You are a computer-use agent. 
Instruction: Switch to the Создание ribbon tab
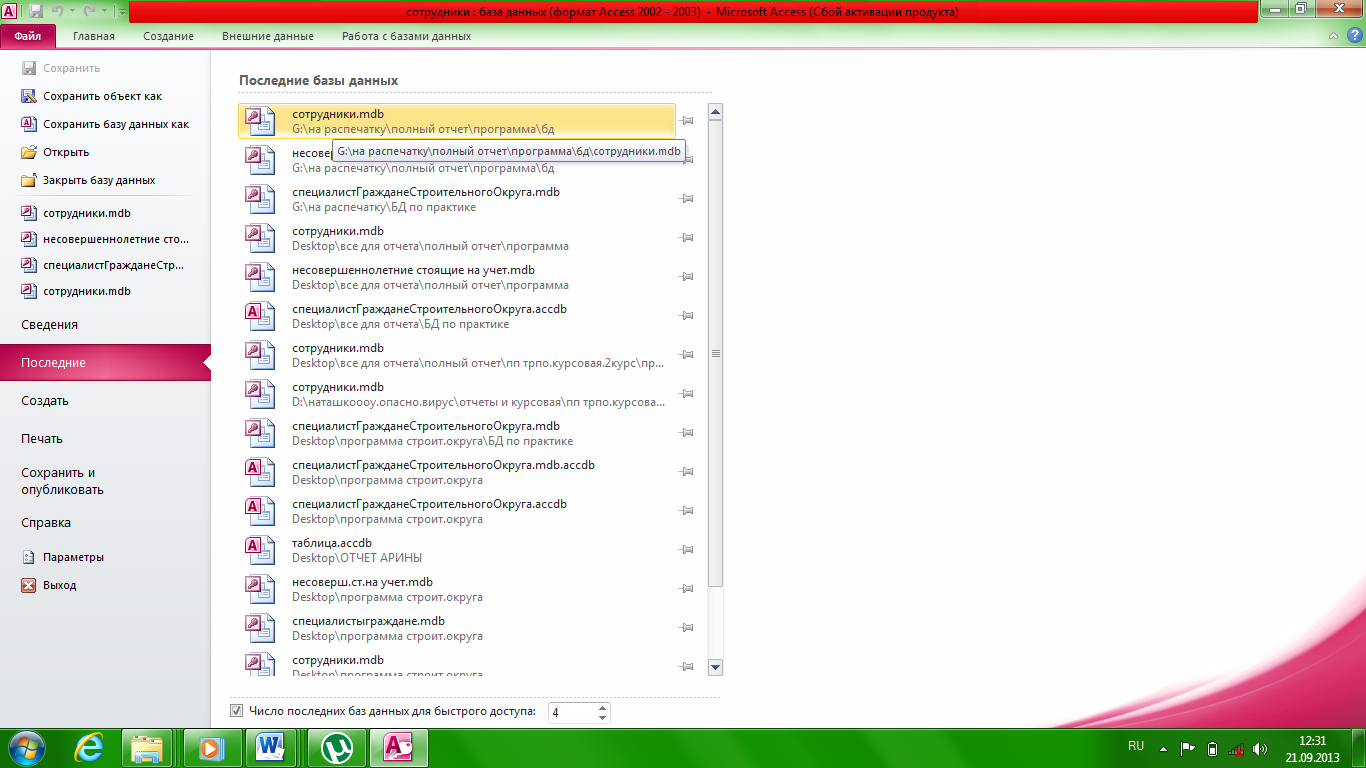[x=168, y=36]
